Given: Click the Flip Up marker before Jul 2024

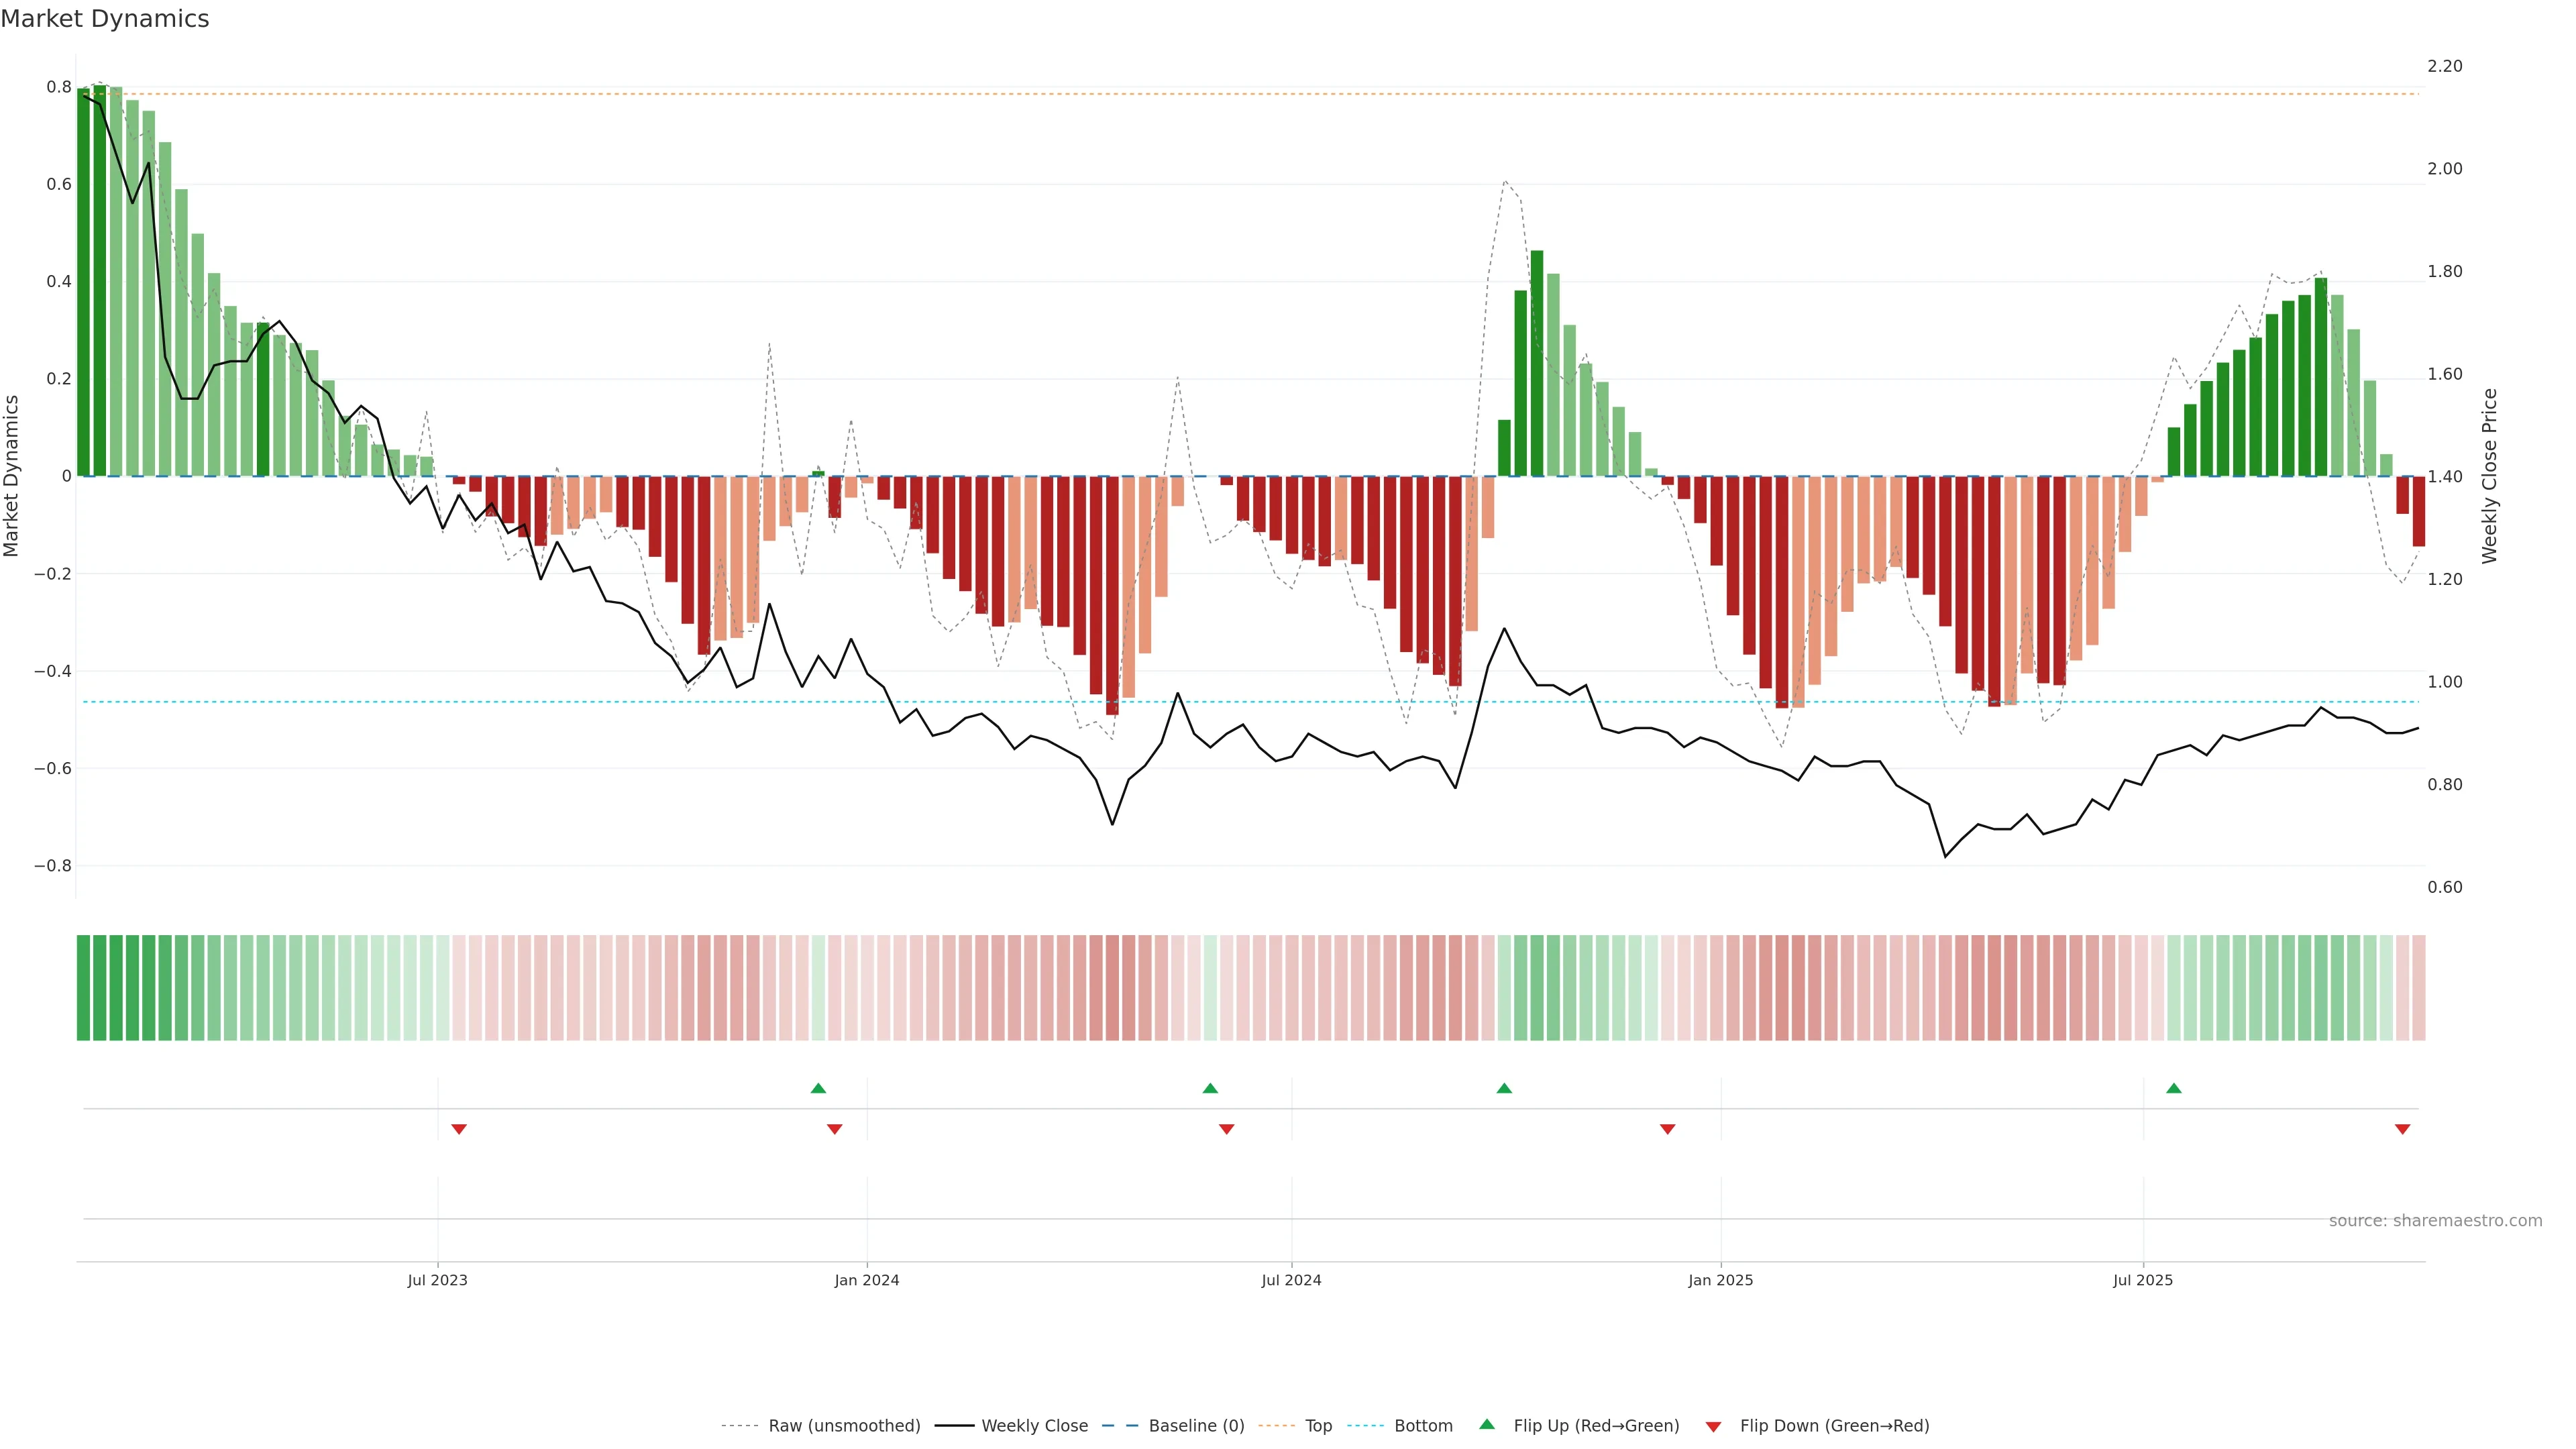Looking at the screenshot, I should click(1210, 1088).
